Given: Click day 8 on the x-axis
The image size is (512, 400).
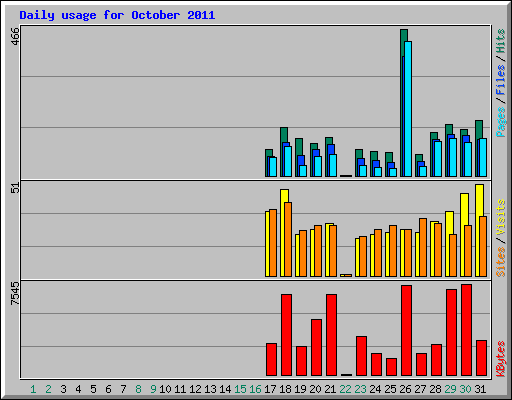Looking at the screenshot, I should (x=138, y=389).
